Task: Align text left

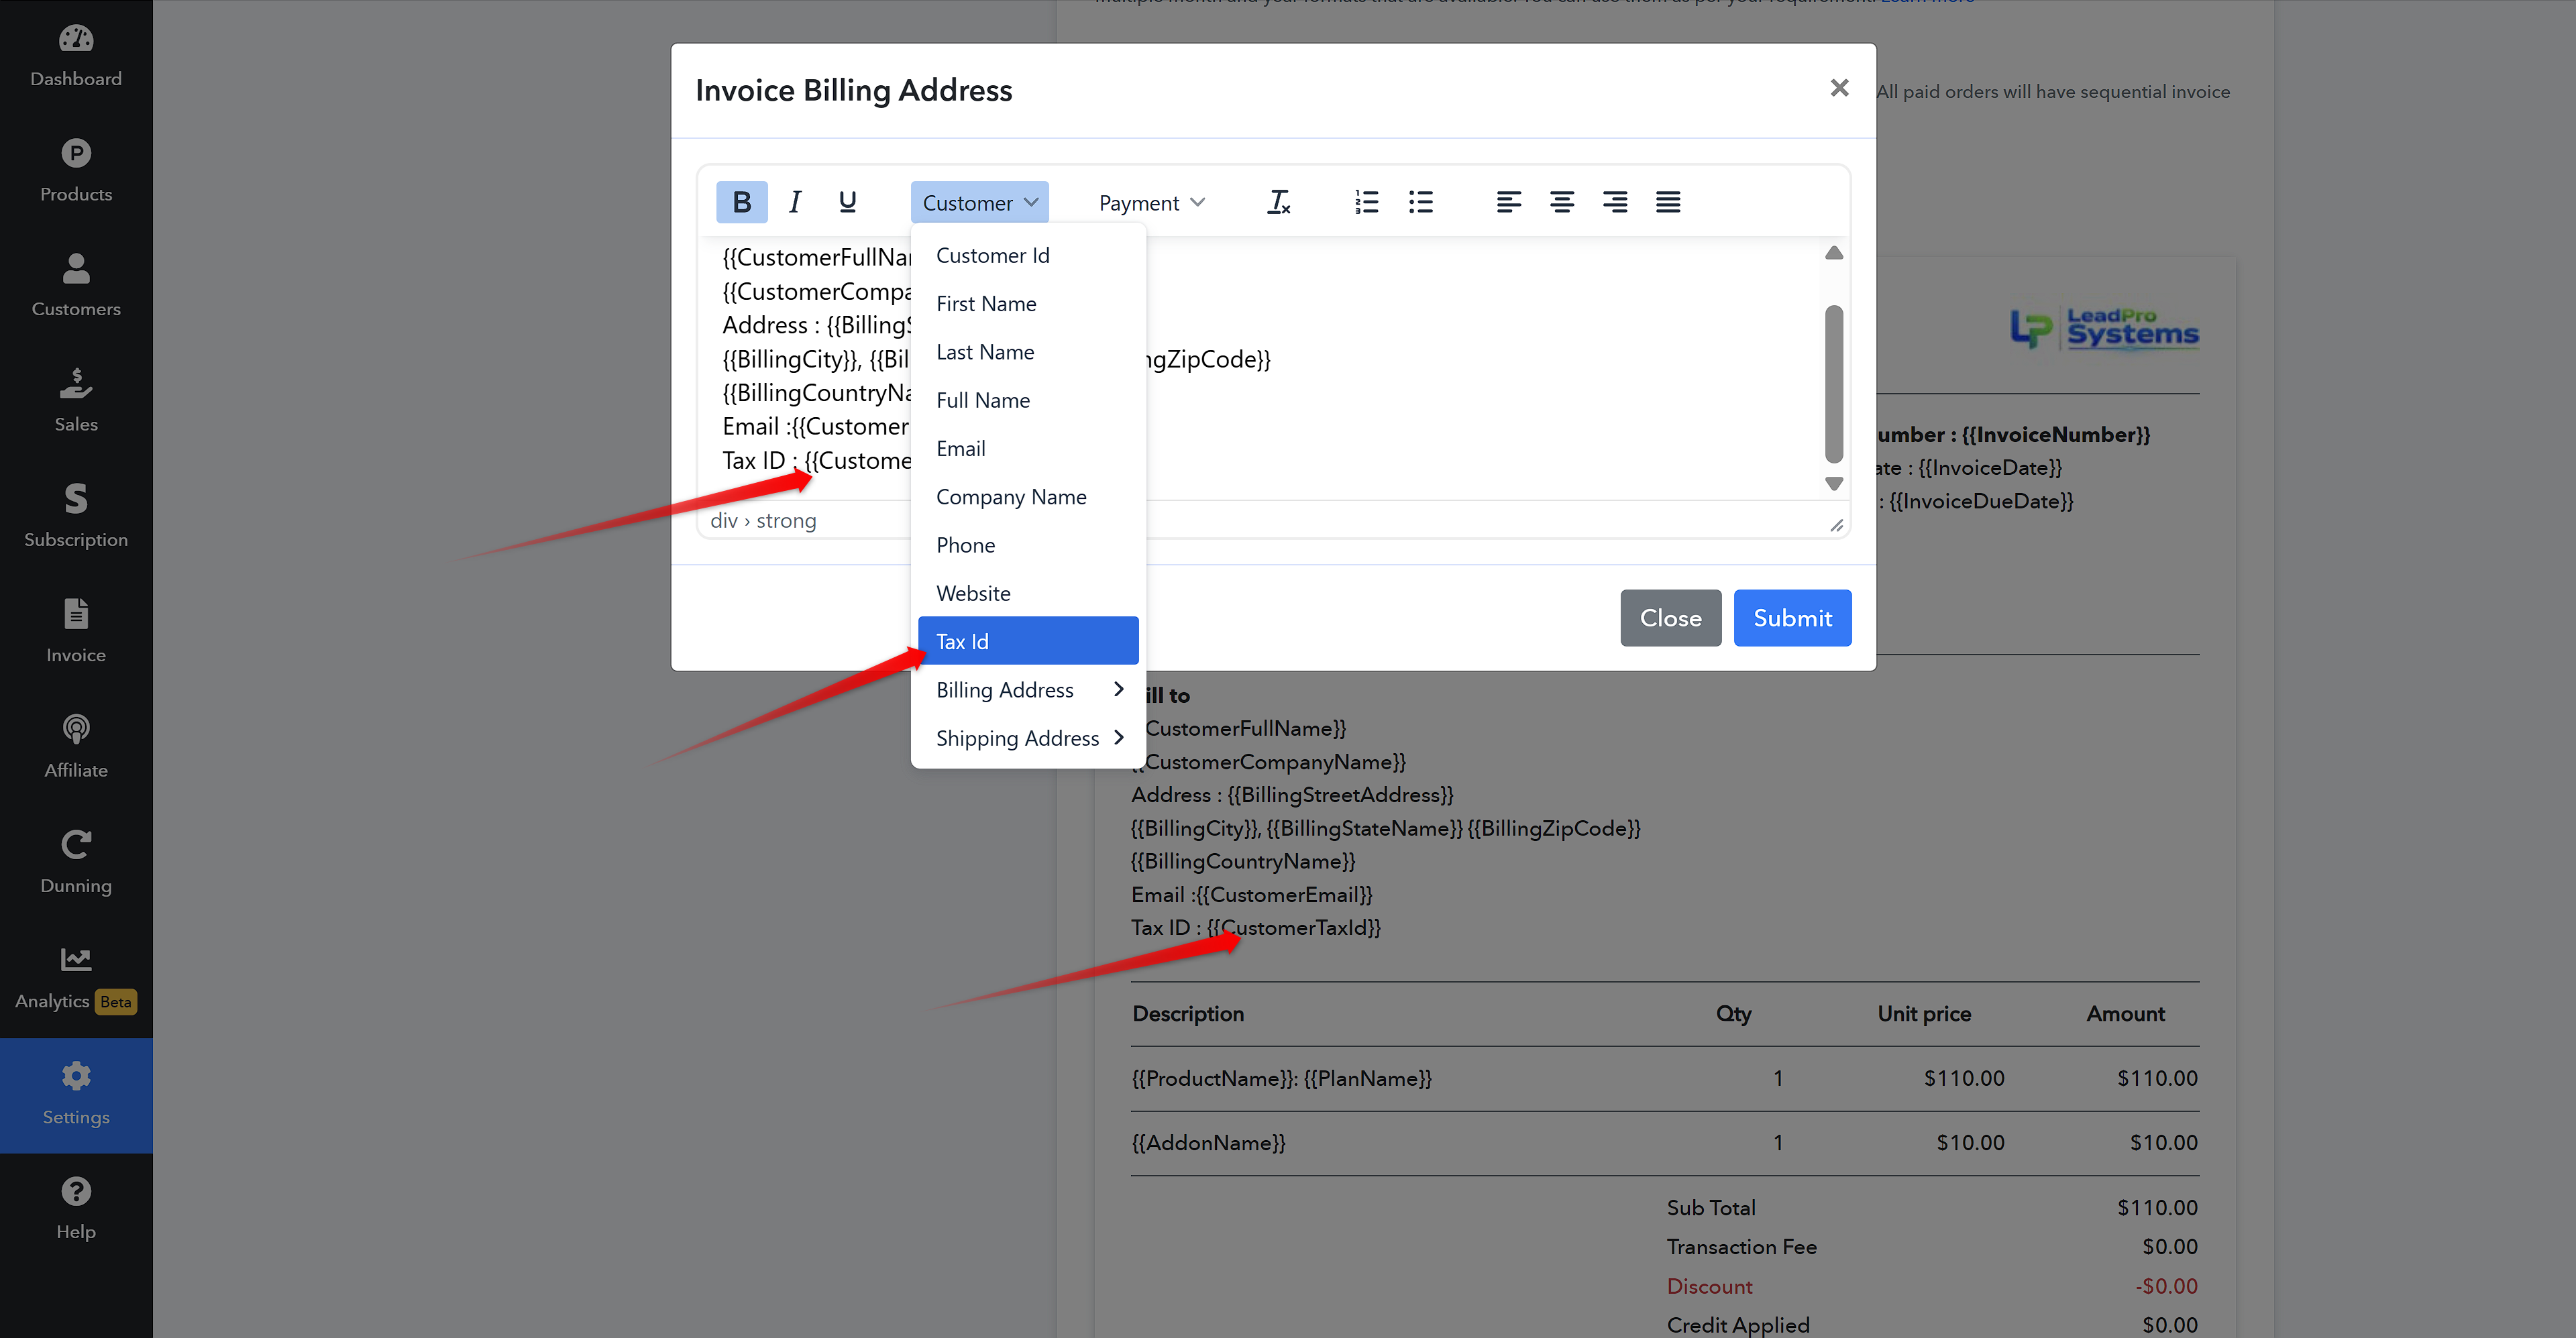Action: pos(1508,202)
